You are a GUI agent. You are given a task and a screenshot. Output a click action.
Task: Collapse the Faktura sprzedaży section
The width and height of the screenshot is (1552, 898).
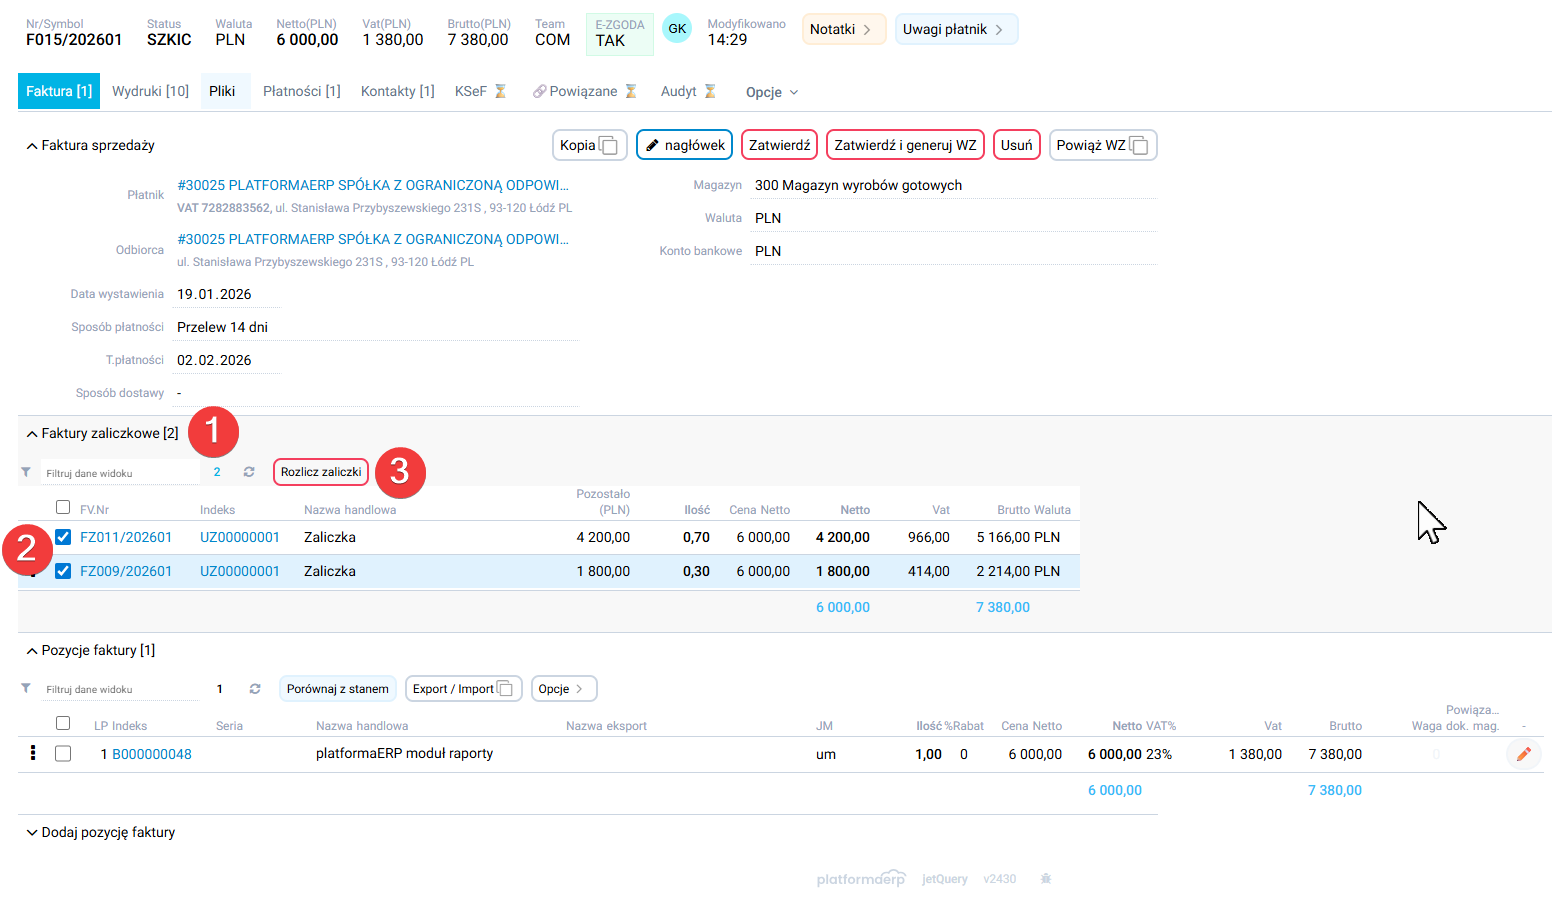[32, 146]
